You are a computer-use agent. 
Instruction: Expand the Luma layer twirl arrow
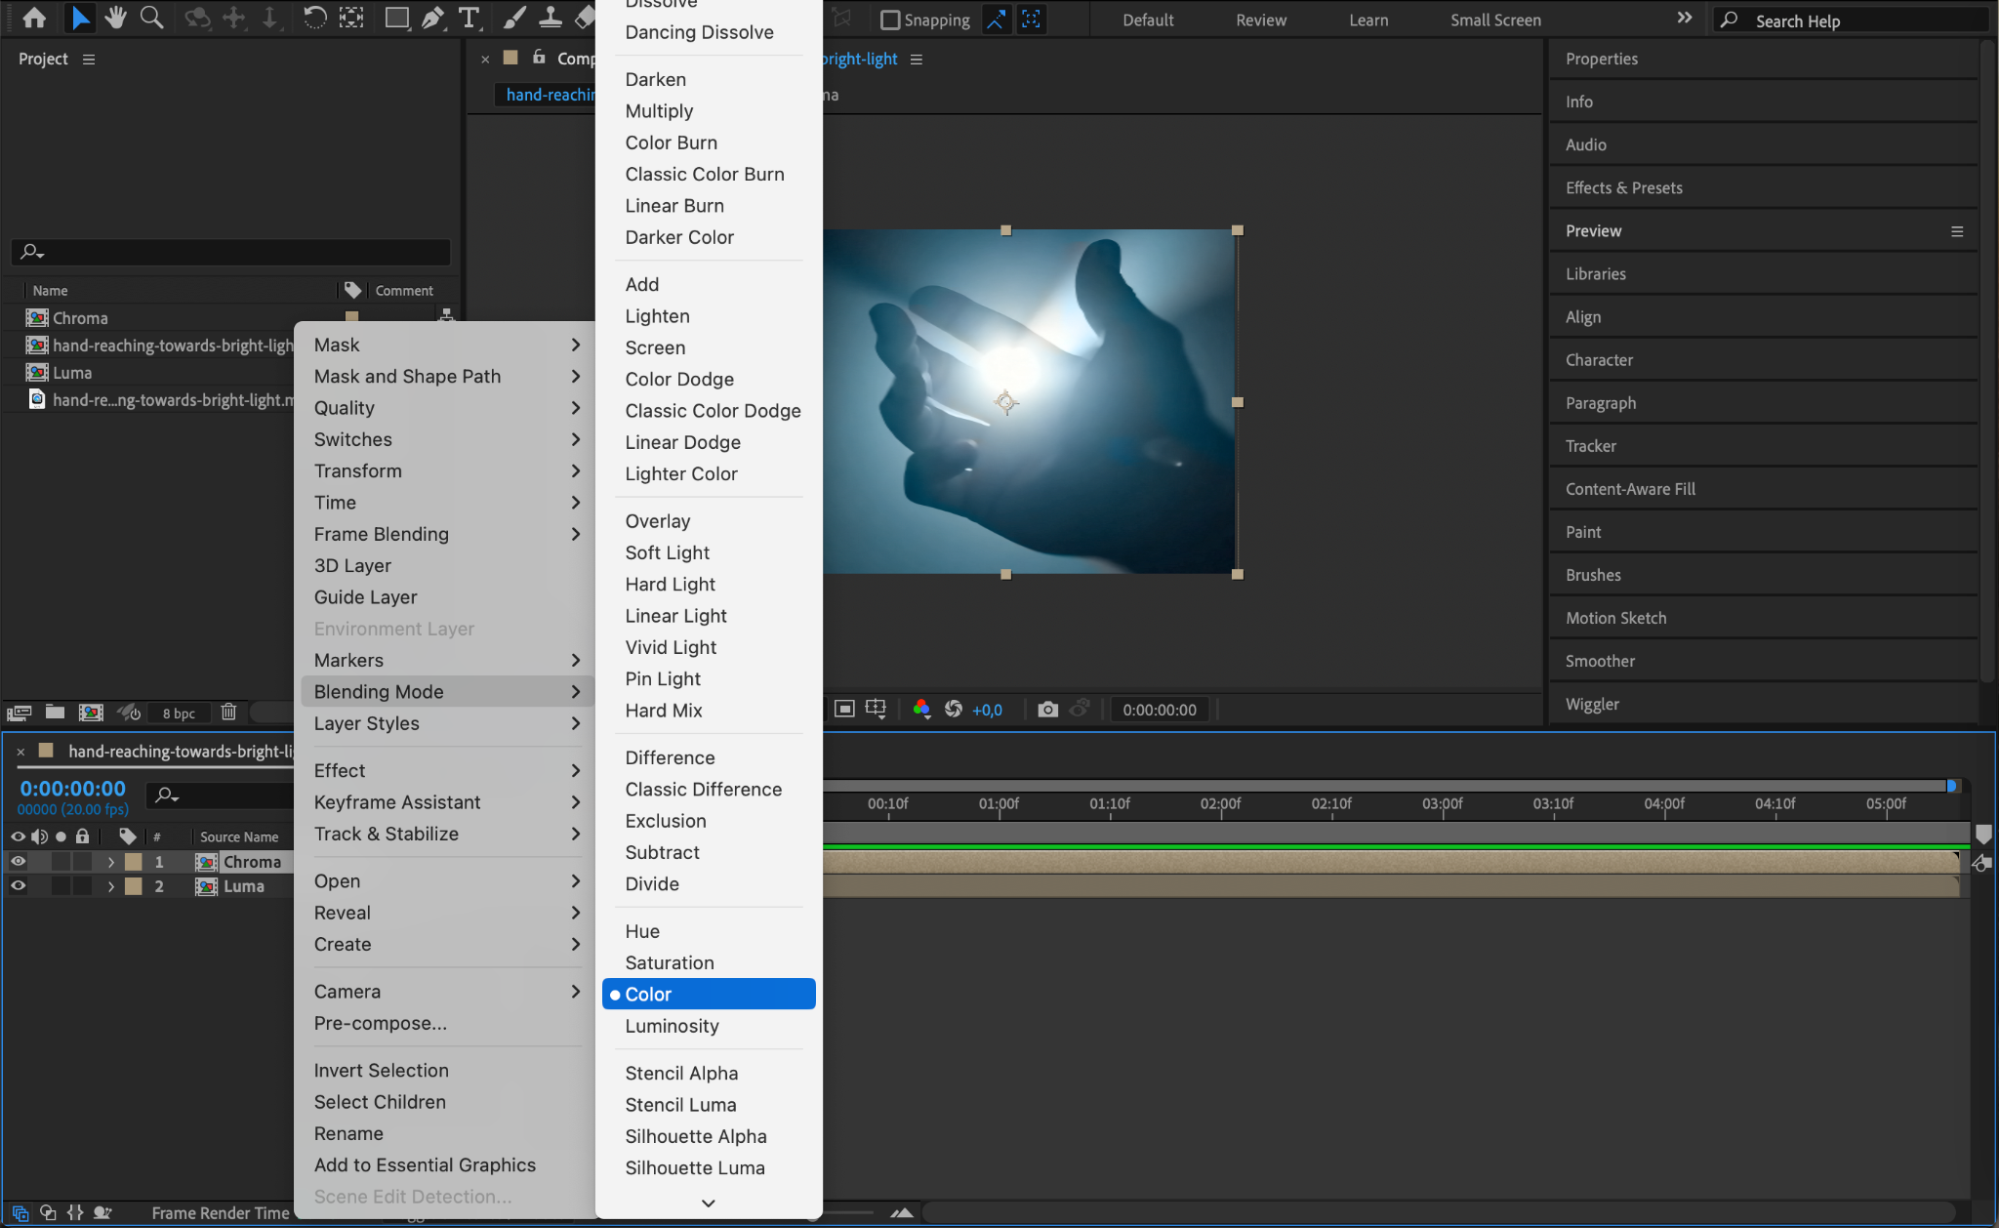click(111, 886)
